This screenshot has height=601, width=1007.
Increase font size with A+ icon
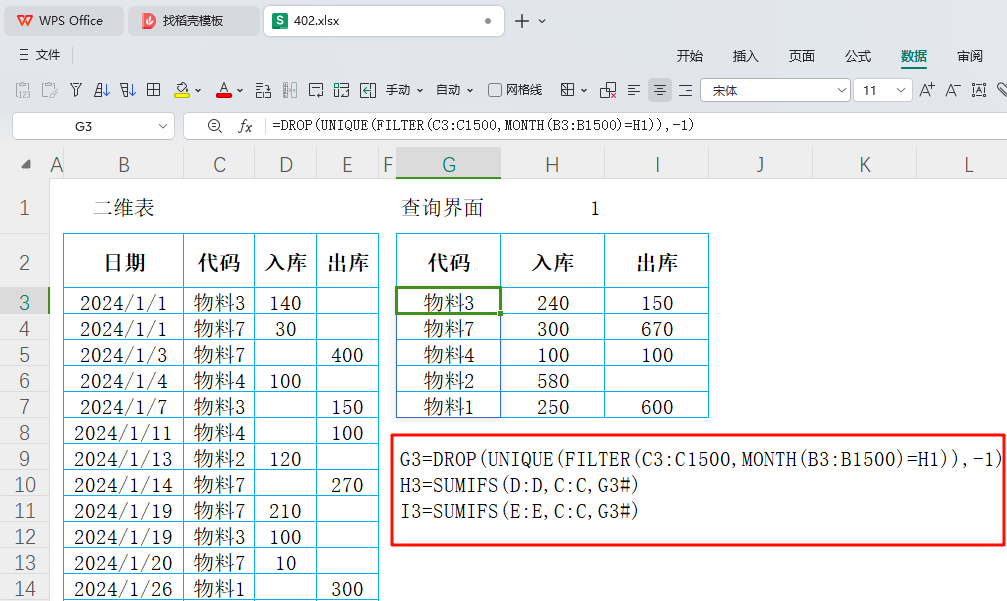click(927, 90)
